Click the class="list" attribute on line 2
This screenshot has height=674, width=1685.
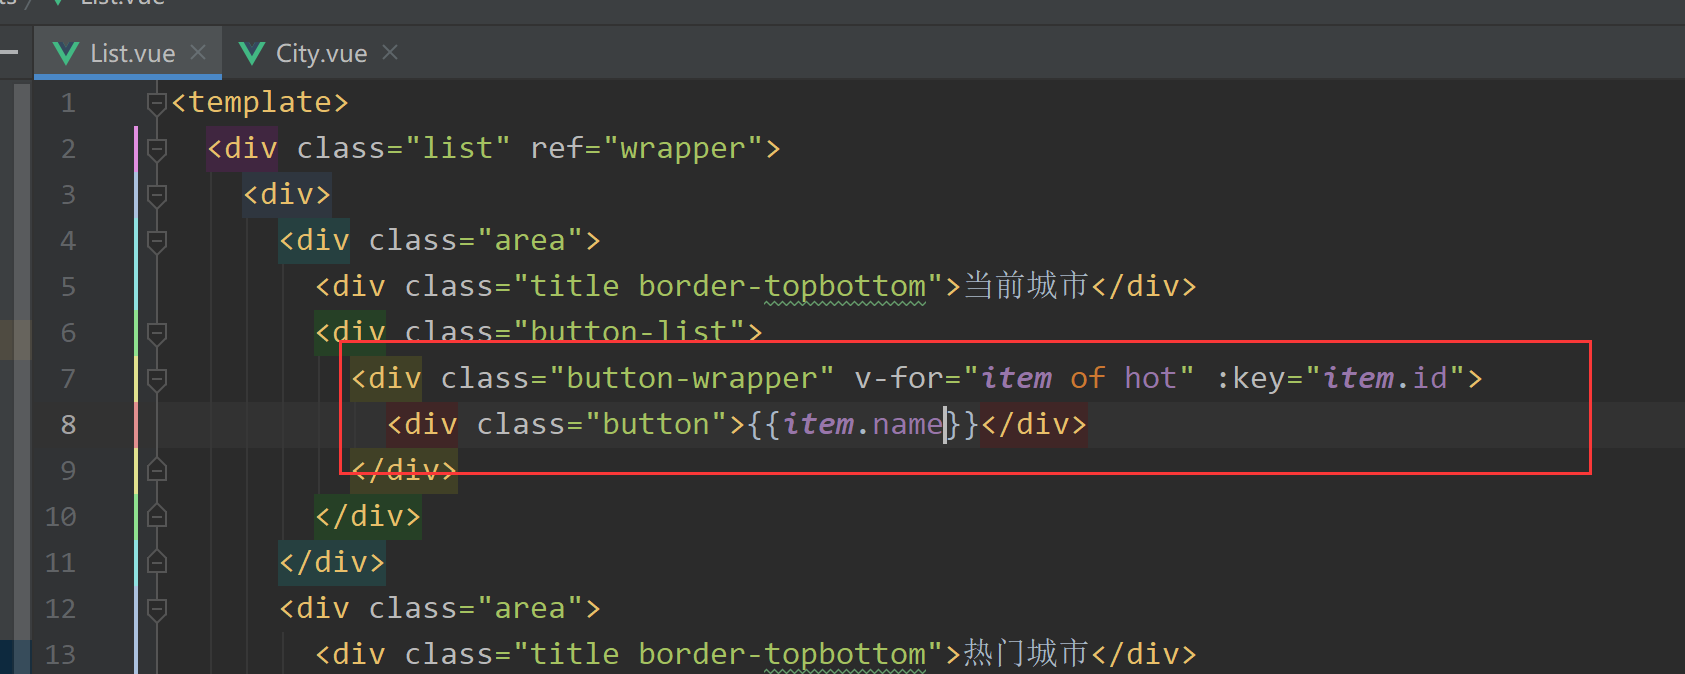pyautogui.click(x=404, y=148)
